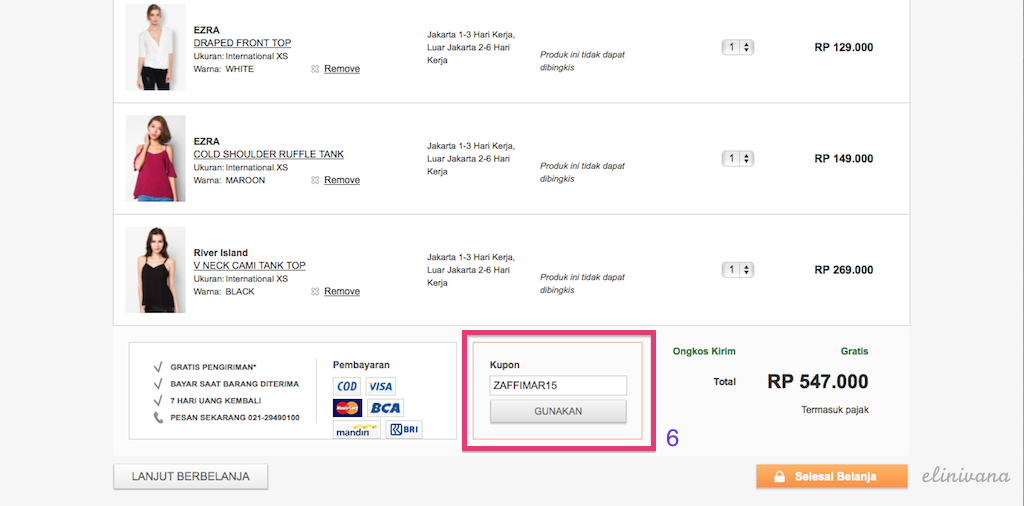Click the Lanjut Berbelanja button
This screenshot has width=1024, height=506.
191,477
